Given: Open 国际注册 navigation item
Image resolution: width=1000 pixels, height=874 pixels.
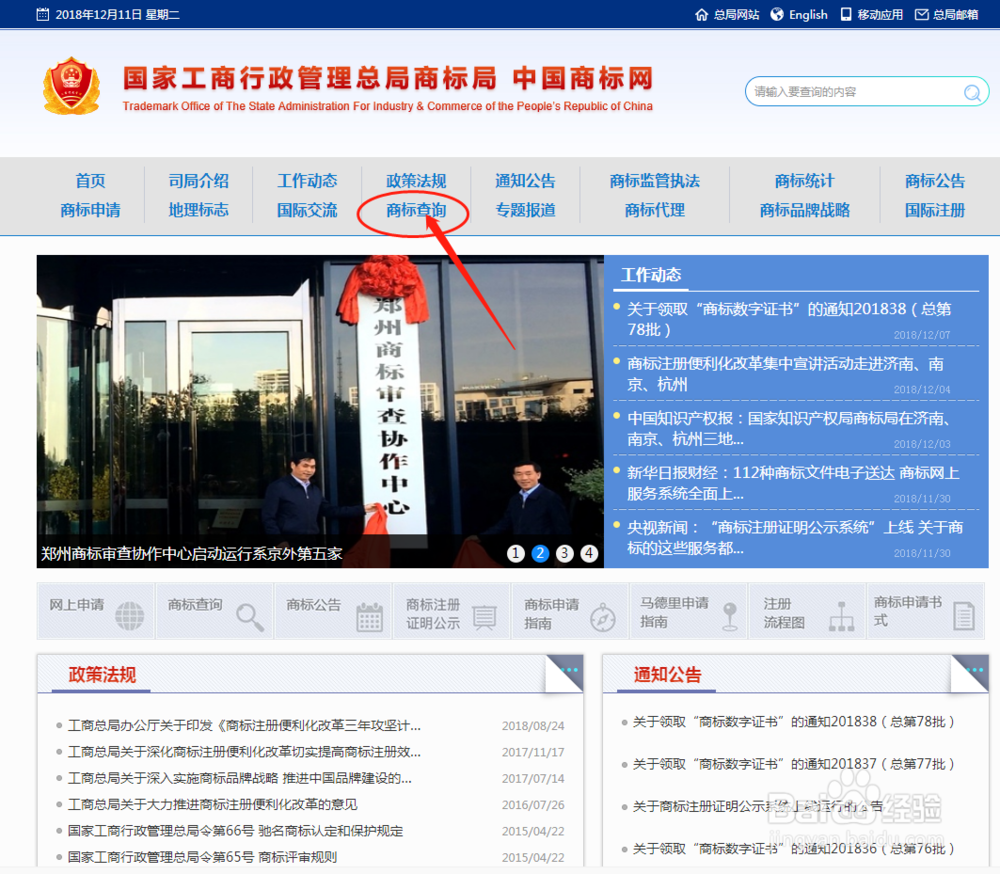Looking at the screenshot, I should [x=934, y=210].
